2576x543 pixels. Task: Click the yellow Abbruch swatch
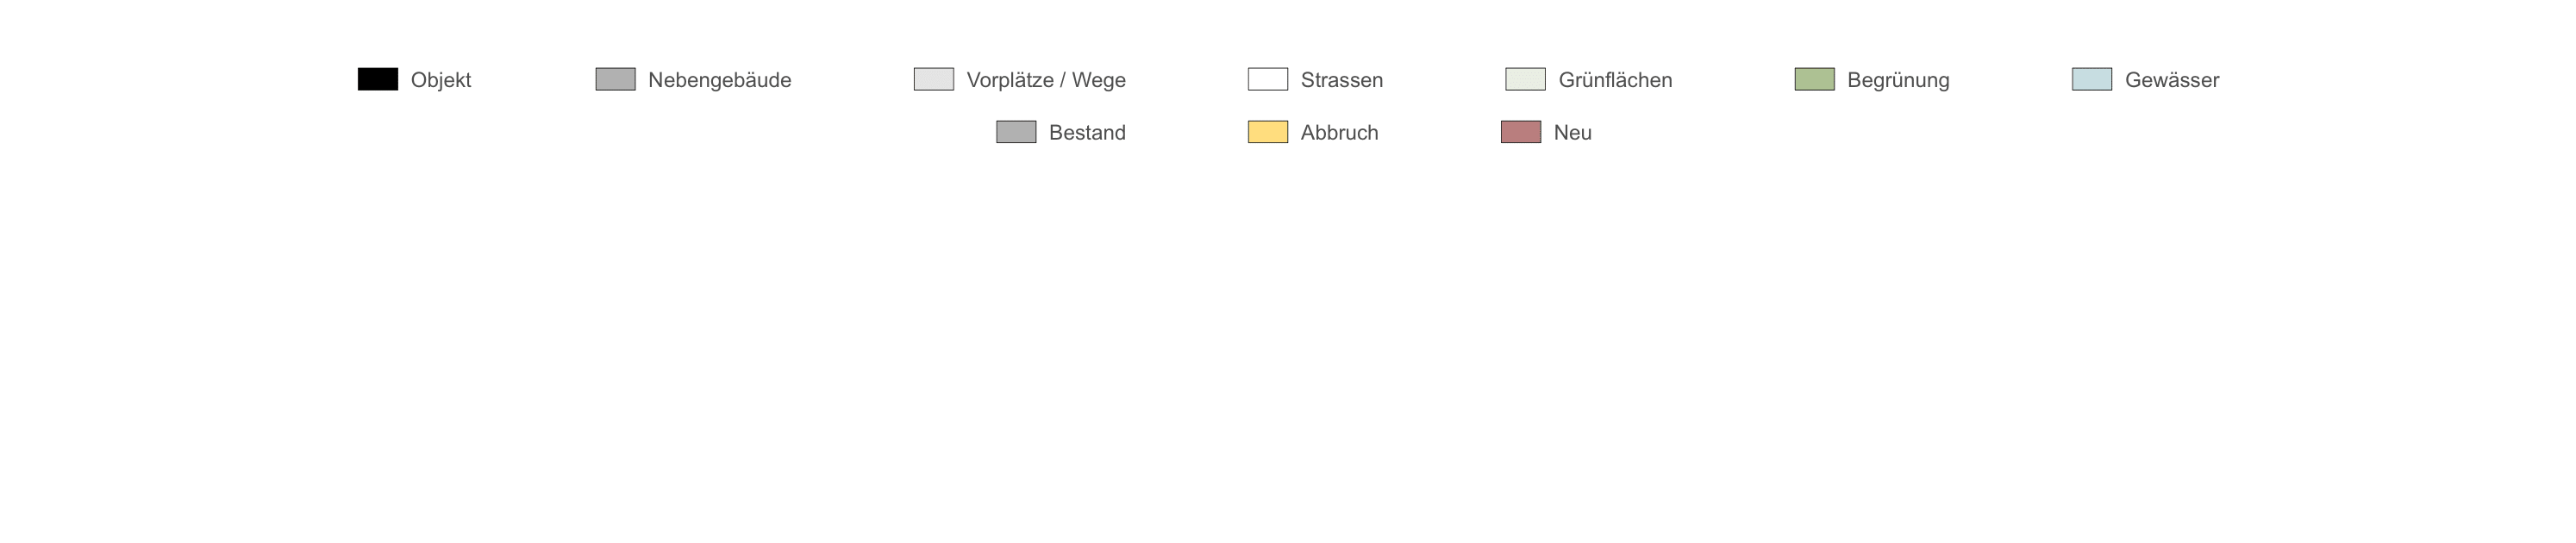(x=1268, y=132)
